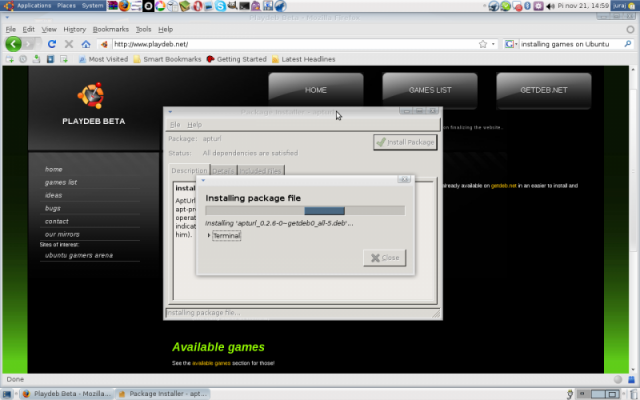Click the show desktop taskbar button
The image size is (640, 400).
[x=7, y=394]
